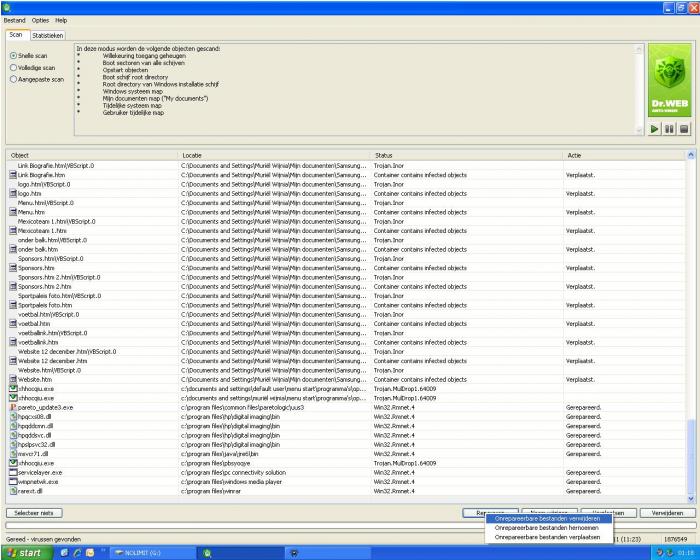The height and width of the screenshot is (560, 700).
Task: Sort by the Actie column header
Action: [625, 155]
